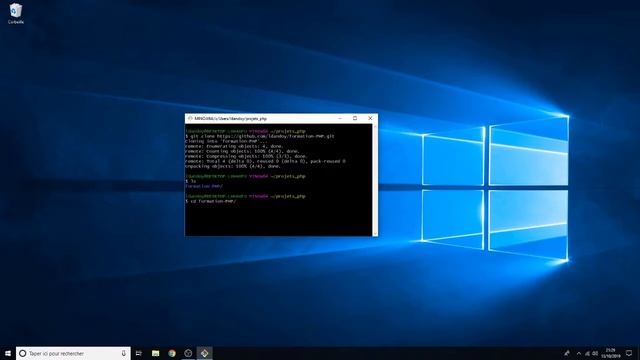Open the volume icon in system tray
The width and height of the screenshot is (640, 360).
[x=595, y=353]
